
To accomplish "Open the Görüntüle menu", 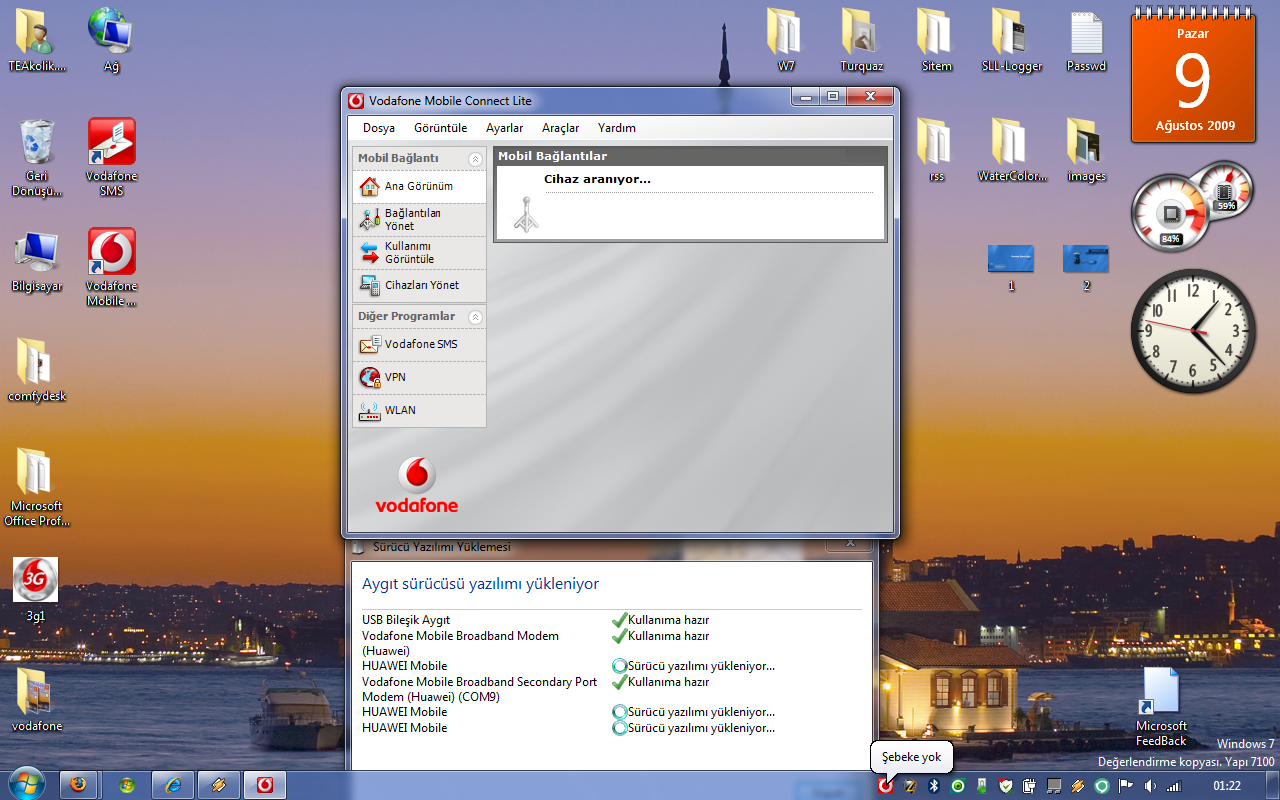I will click(441, 128).
